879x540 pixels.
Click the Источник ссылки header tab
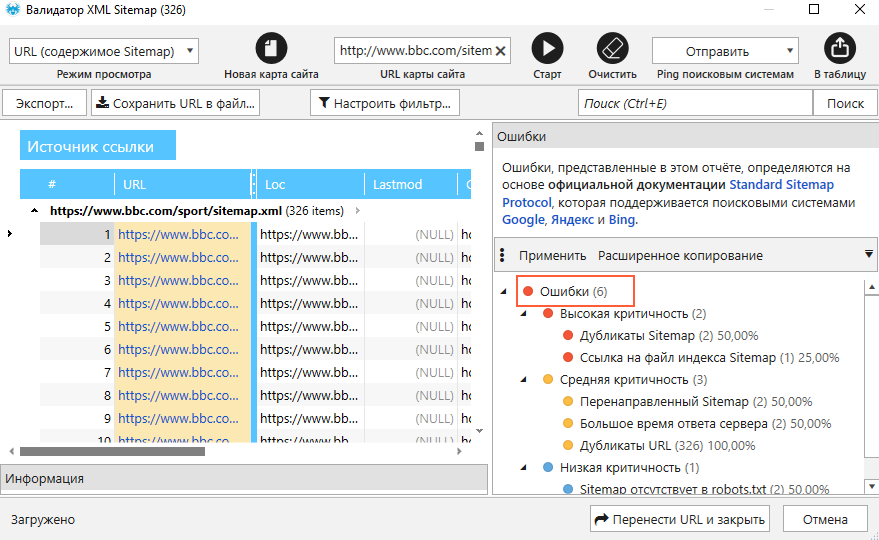(98, 145)
